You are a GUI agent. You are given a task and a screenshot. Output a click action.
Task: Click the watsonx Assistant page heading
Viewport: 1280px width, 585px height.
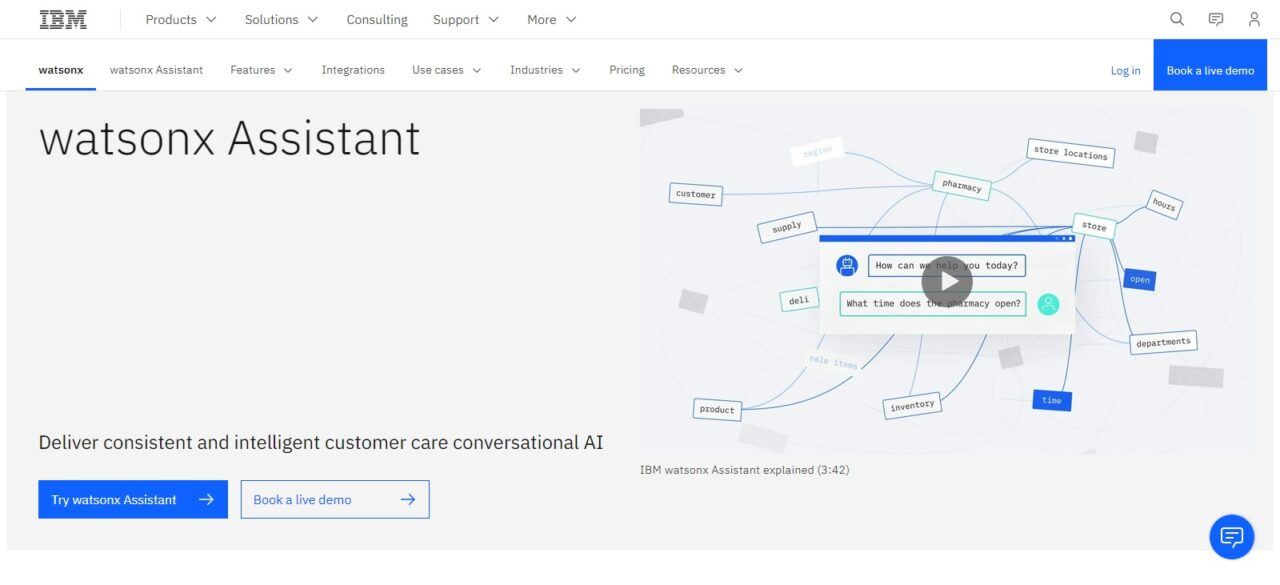pos(230,139)
